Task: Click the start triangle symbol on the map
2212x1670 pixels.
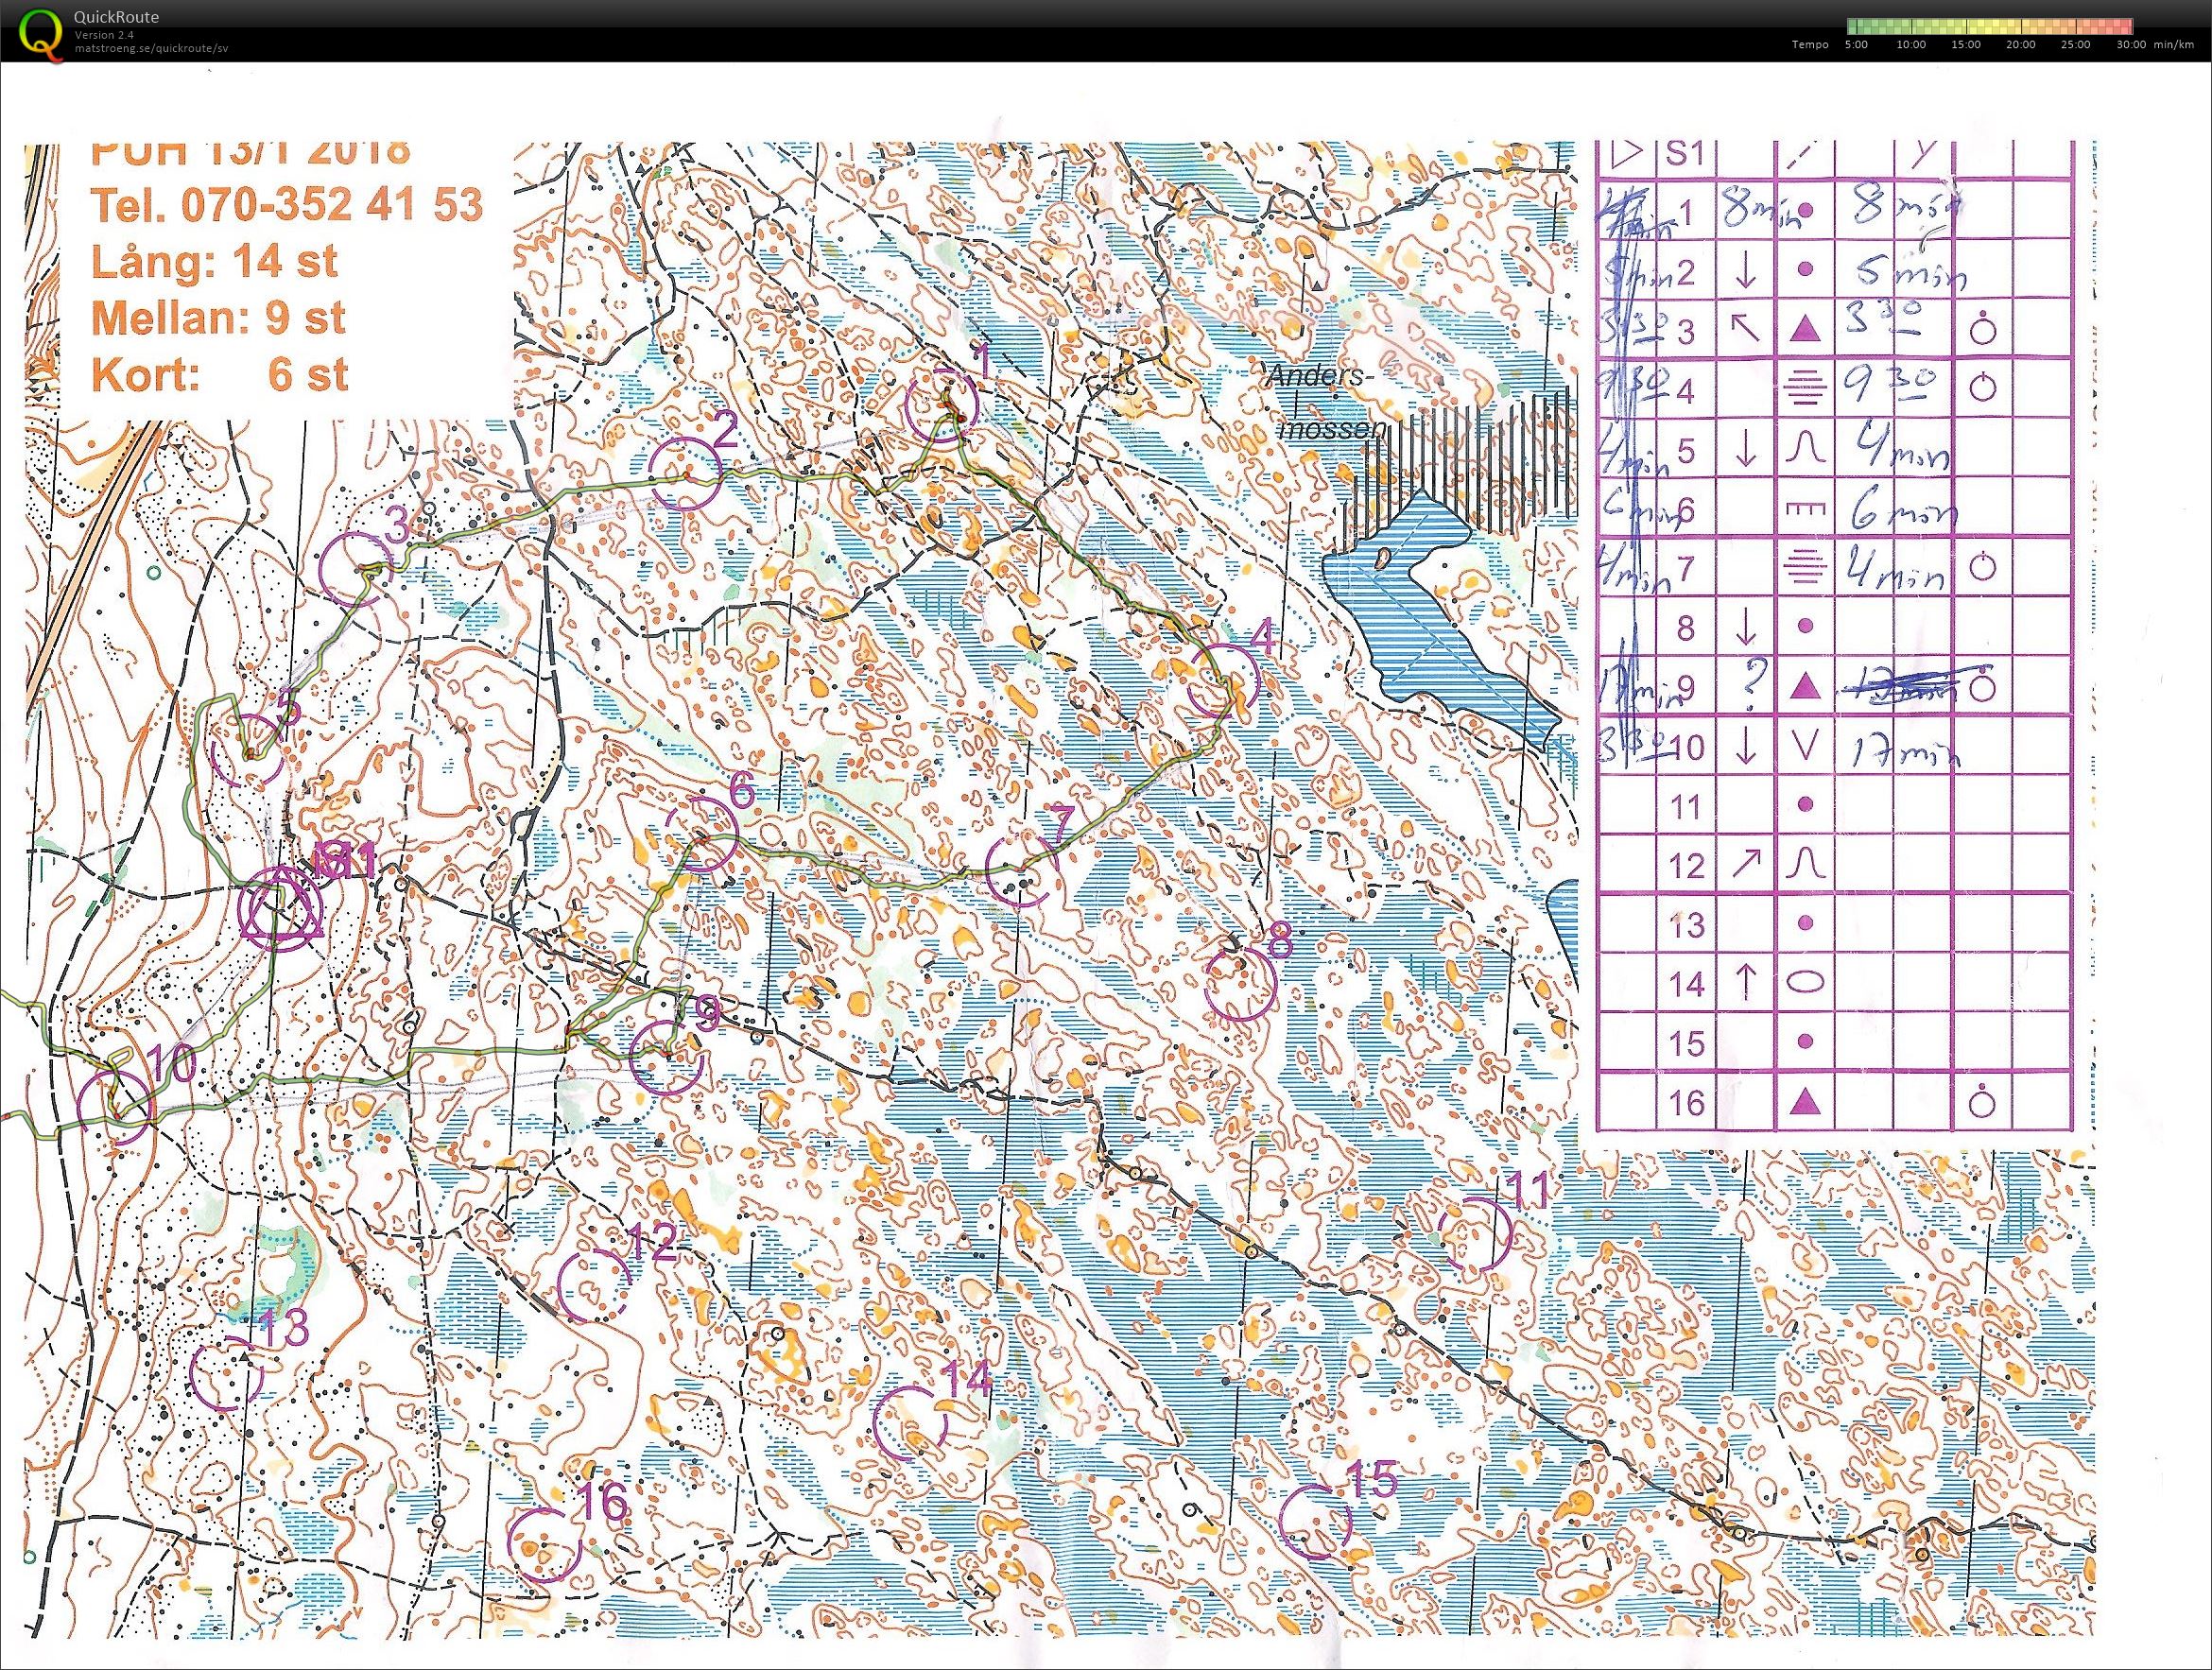Action: 283,905
